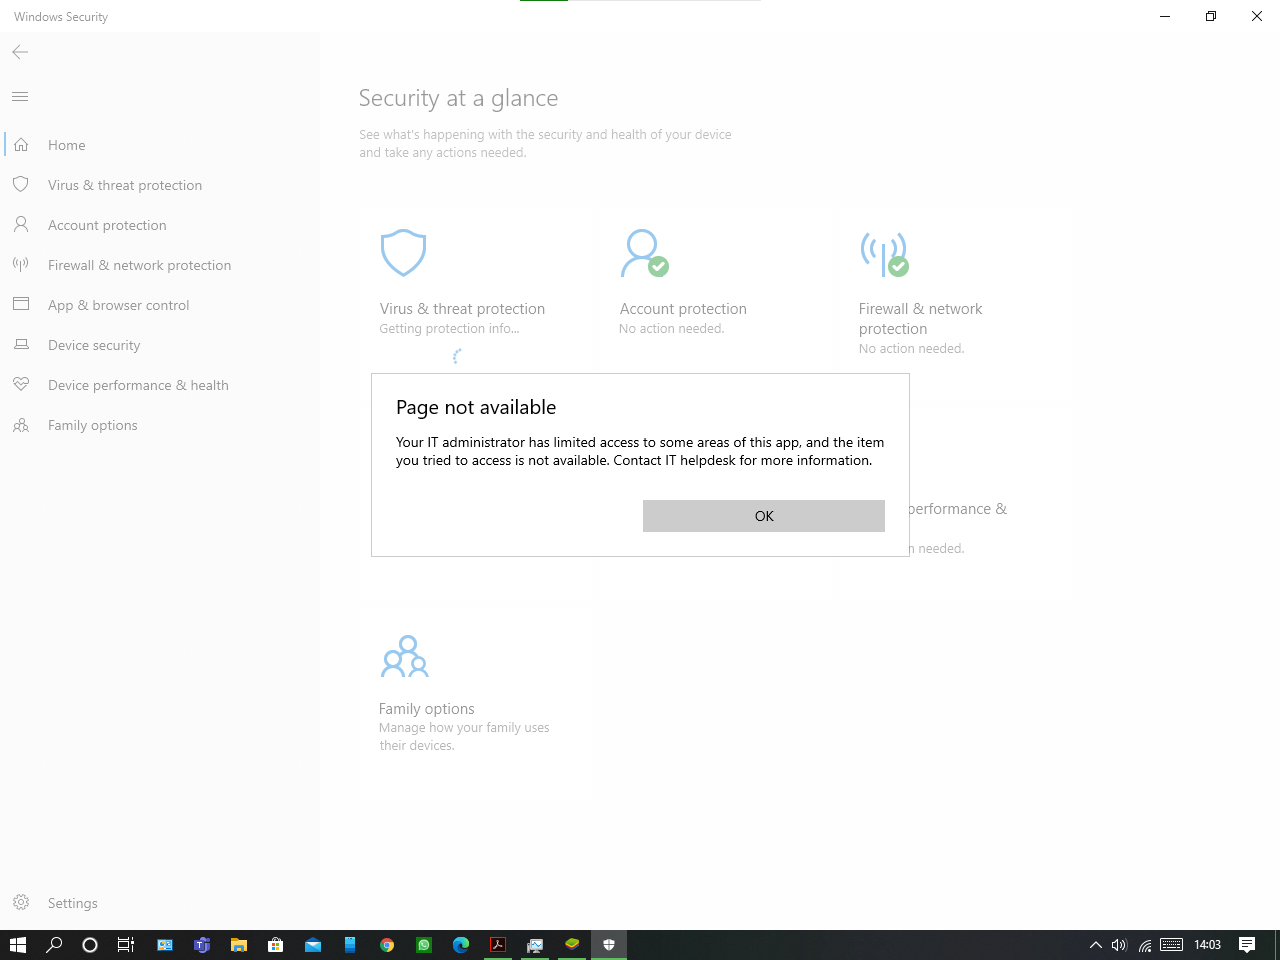Click the back arrow icon
Screen dimensions: 1280x960
click(x=20, y=52)
